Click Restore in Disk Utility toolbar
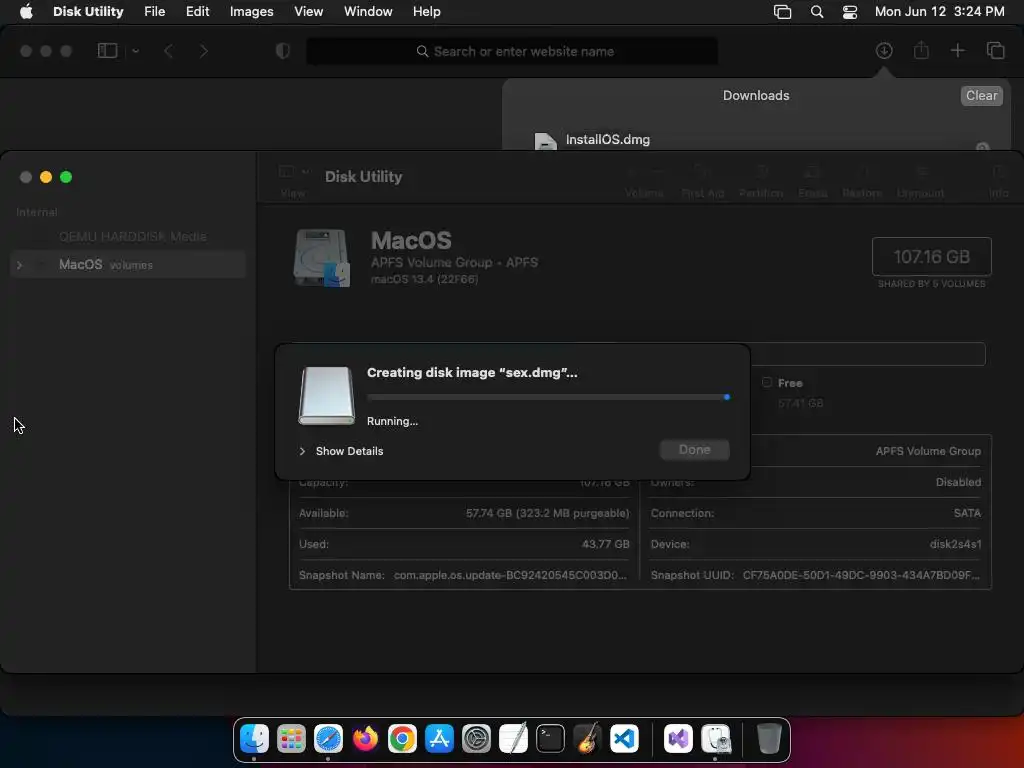Image resolution: width=1024 pixels, height=768 pixels. tap(862, 180)
